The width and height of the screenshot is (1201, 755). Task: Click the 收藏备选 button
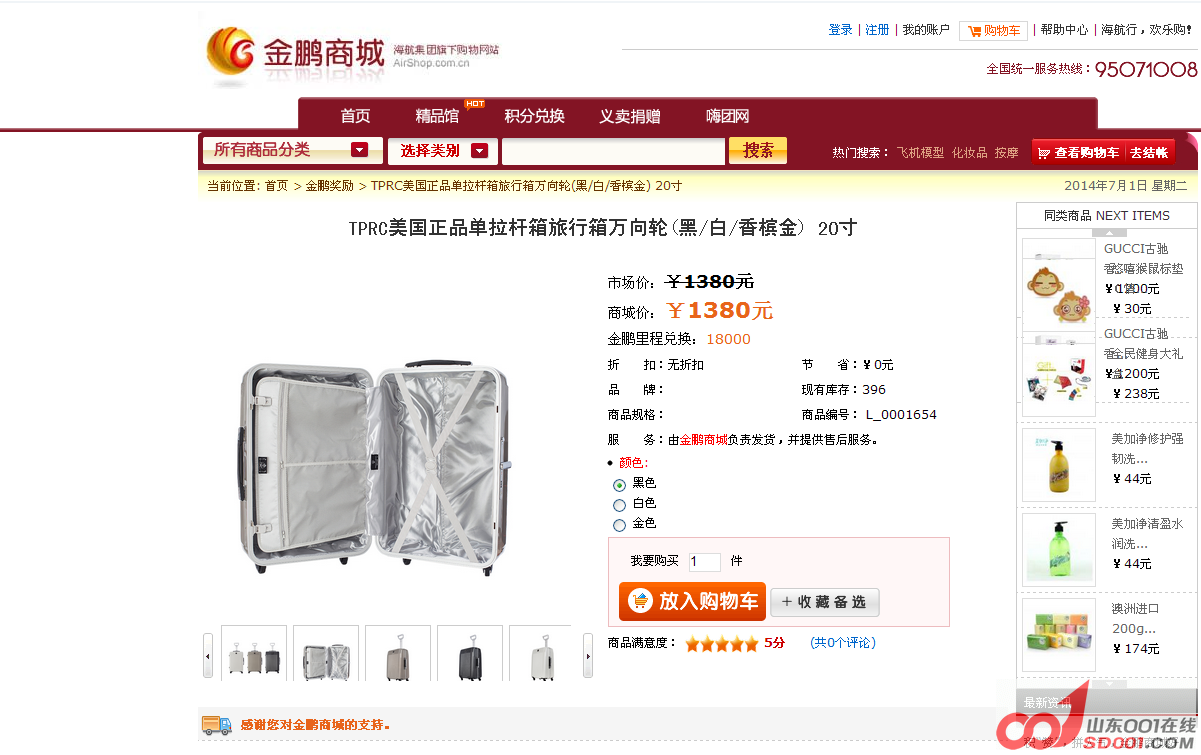pos(825,602)
